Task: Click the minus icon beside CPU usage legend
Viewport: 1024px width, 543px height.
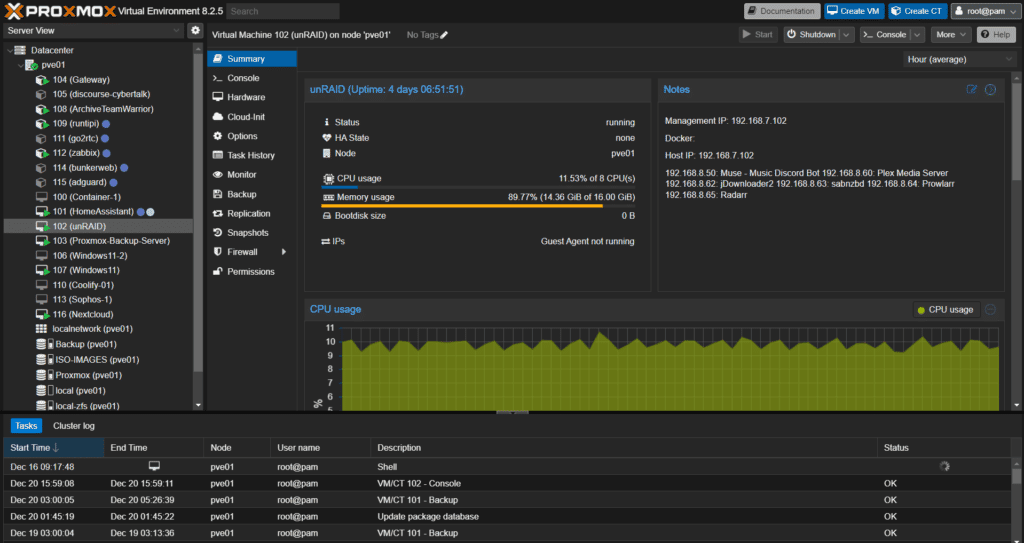Action: [990, 310]
